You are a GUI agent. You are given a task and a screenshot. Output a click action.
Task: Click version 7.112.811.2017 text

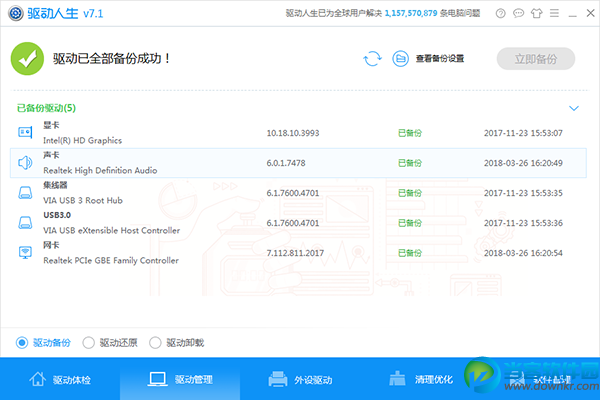pos(295,253)
